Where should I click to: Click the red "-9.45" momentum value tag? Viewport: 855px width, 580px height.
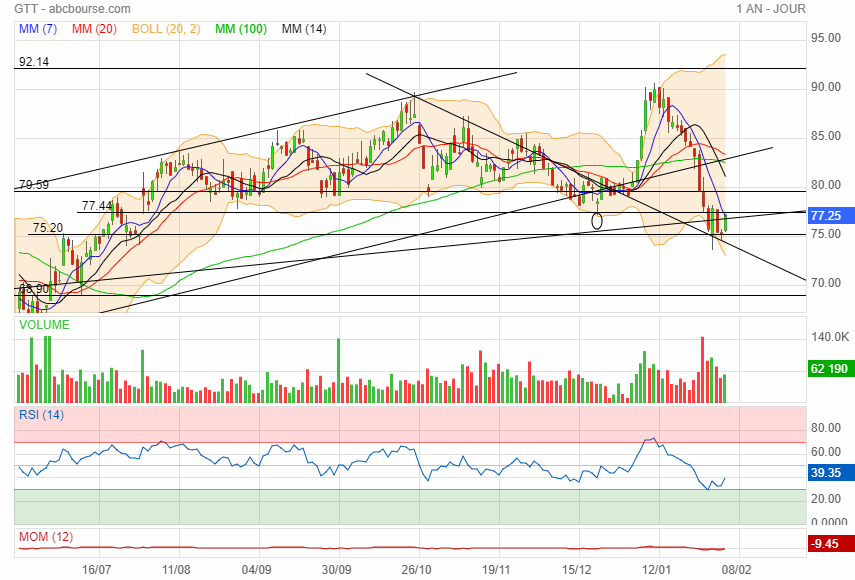830,543
